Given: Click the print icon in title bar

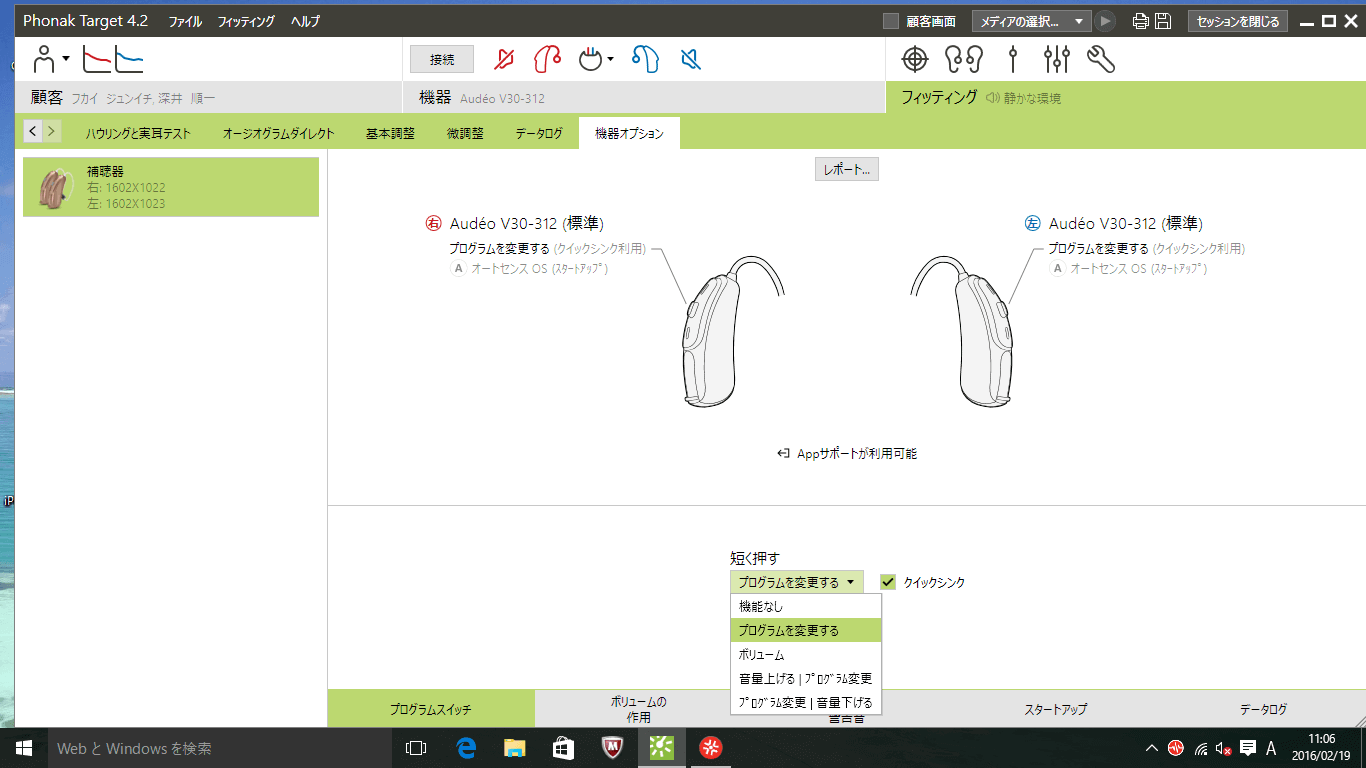Looking at the screenshot, I should 1141,21.
